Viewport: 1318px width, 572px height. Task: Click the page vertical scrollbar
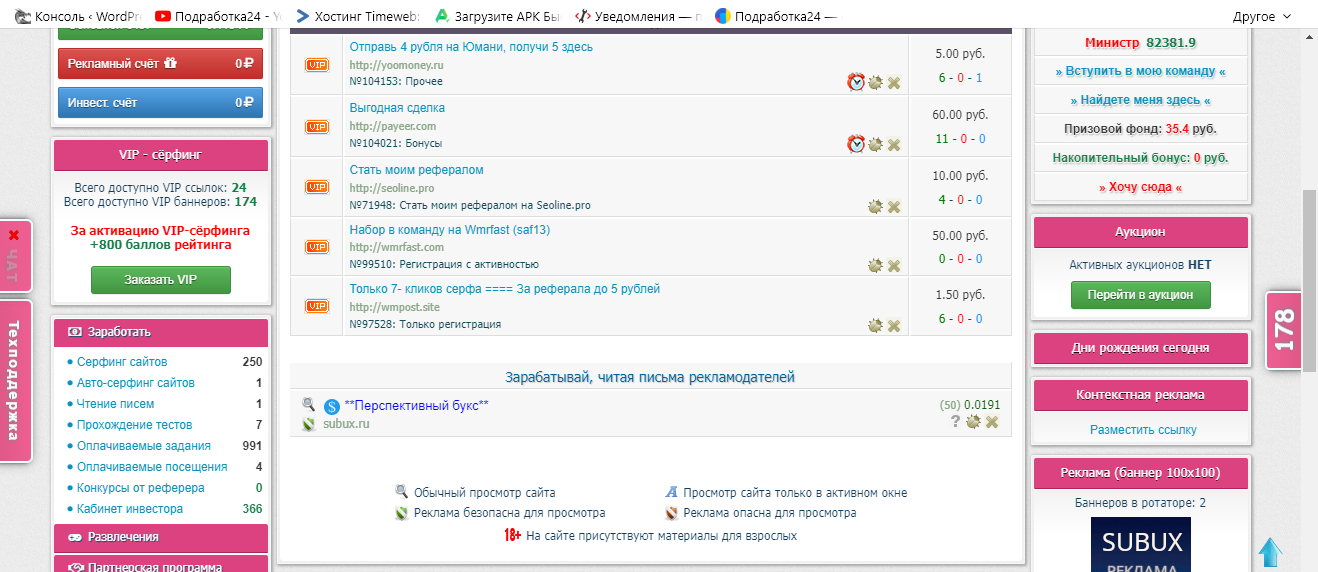1309,280
